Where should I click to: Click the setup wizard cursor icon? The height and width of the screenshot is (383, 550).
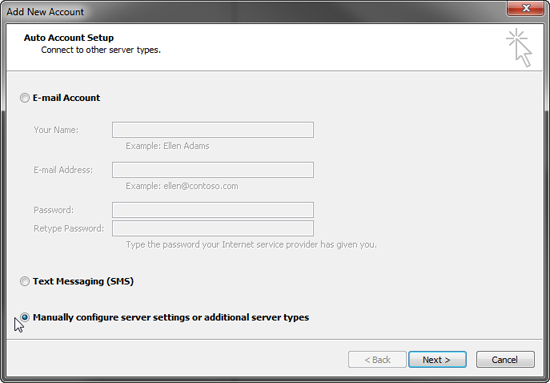519,48
